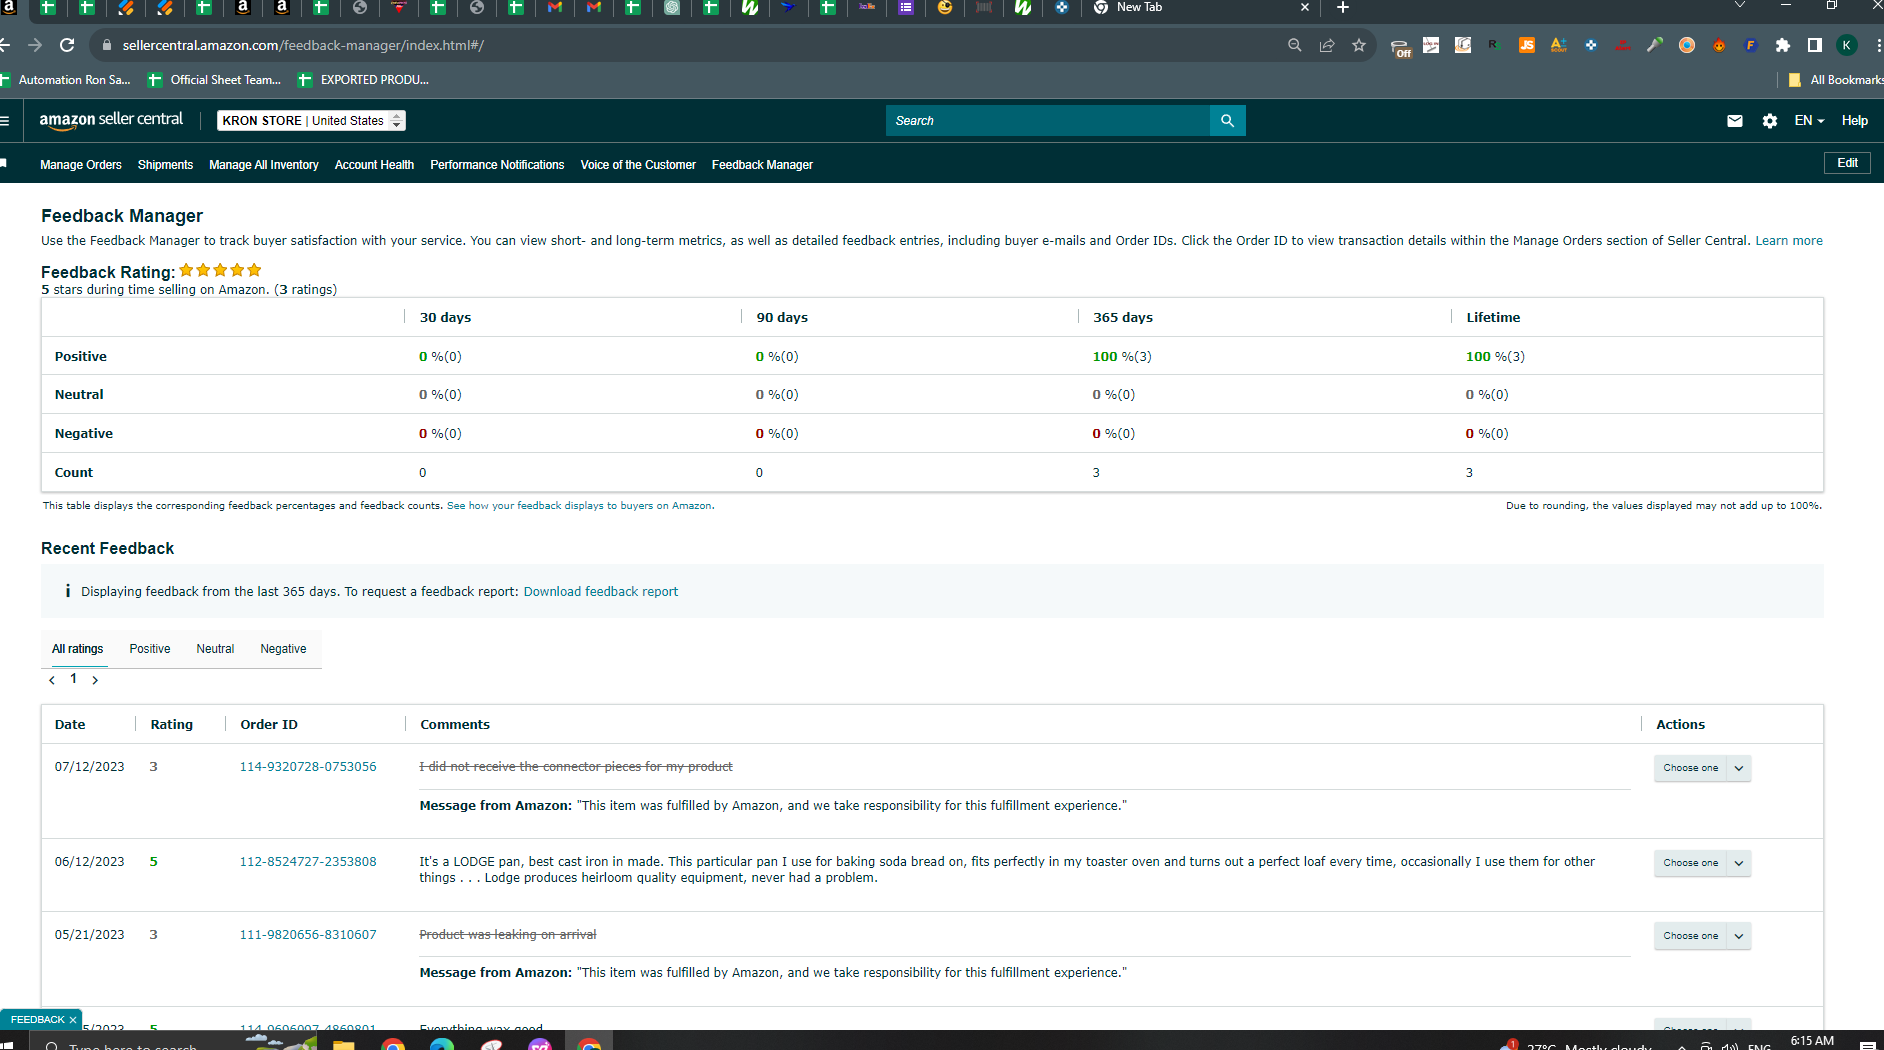
Task: Click the A+ Scout extension icon
Action: pos(1559,45)
